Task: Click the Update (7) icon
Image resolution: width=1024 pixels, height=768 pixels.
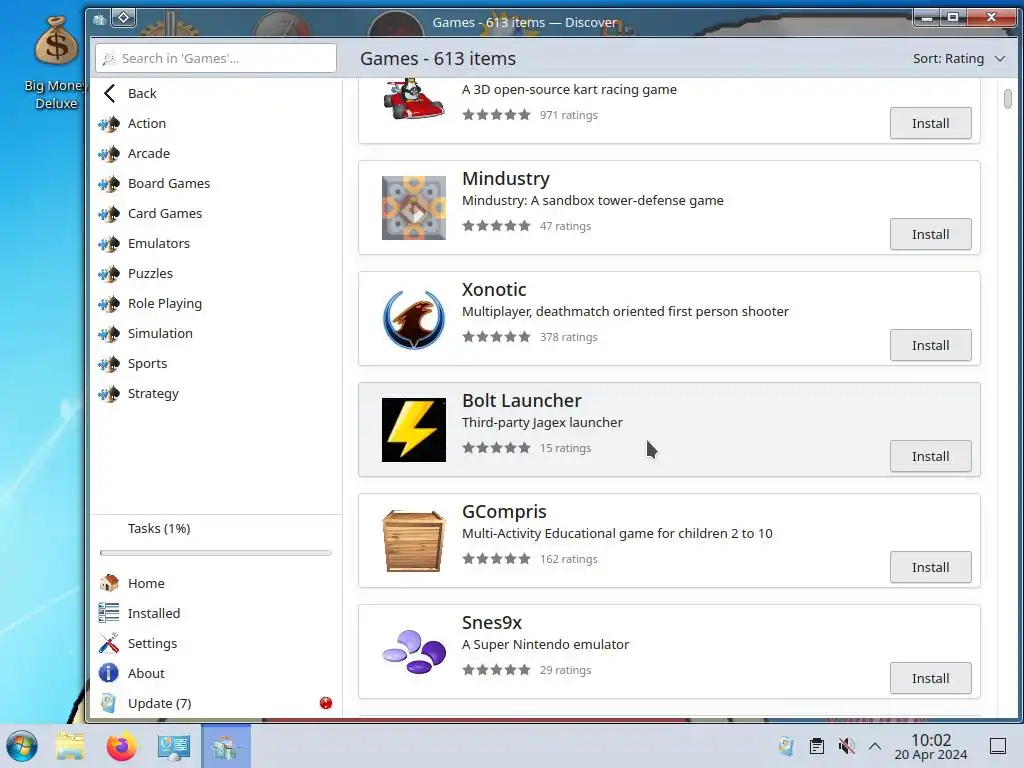Action: pyautogui.click(x=109, y=703)
